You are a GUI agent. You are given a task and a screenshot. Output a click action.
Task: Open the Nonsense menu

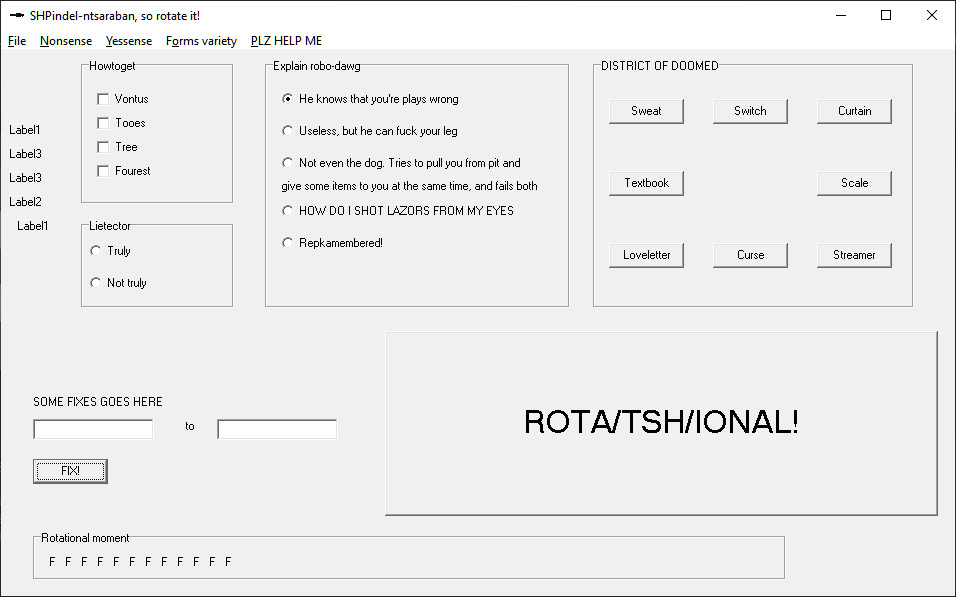pyautogui.click(x=66, y=41)
